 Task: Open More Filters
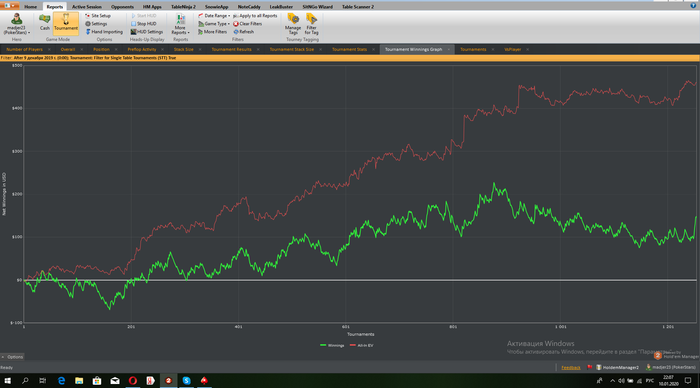coord(212,32)
